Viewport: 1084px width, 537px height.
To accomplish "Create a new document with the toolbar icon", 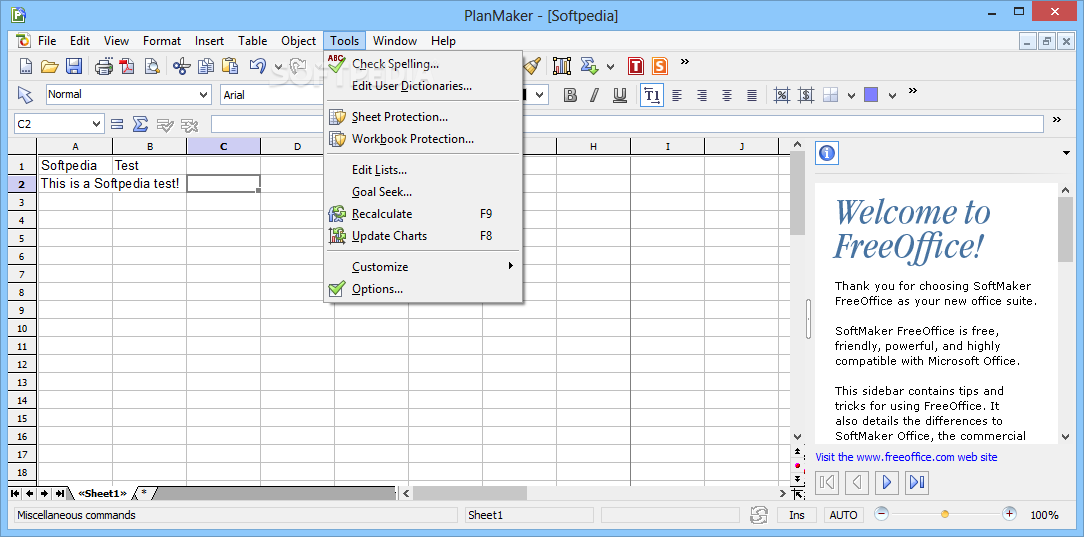I will tap(25, 66).
